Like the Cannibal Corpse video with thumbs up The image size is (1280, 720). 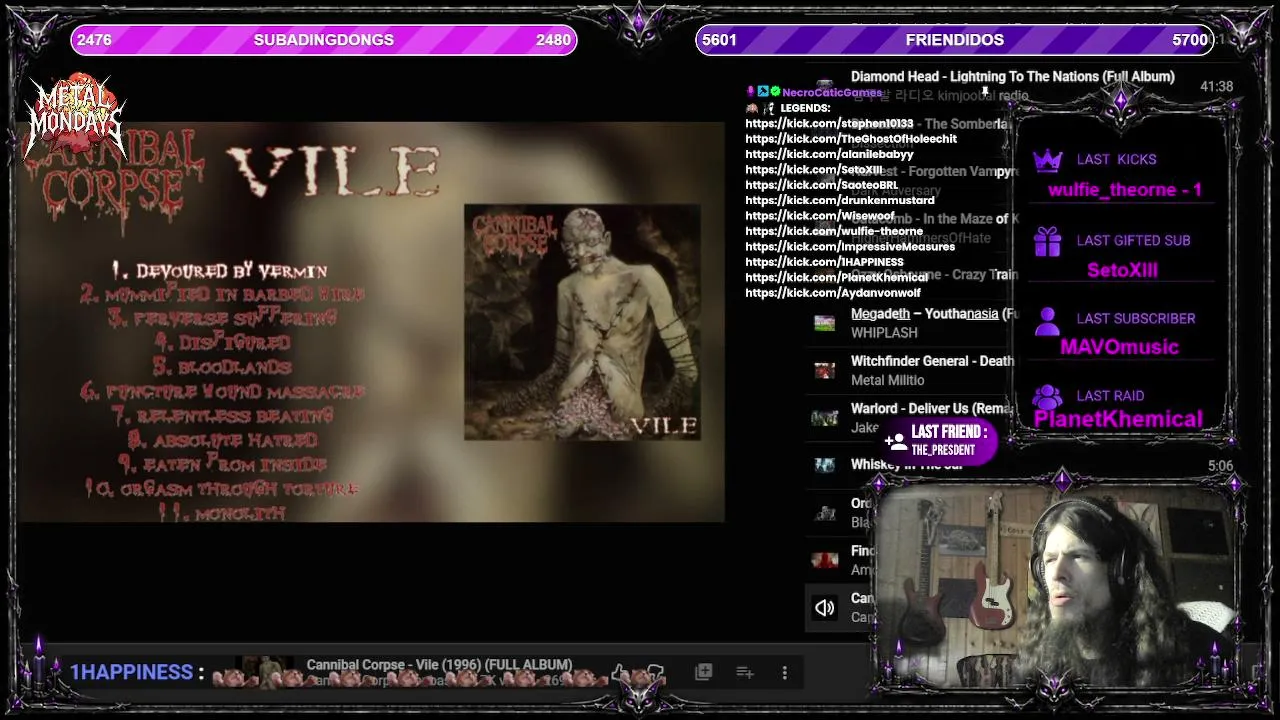pos(618,672)
